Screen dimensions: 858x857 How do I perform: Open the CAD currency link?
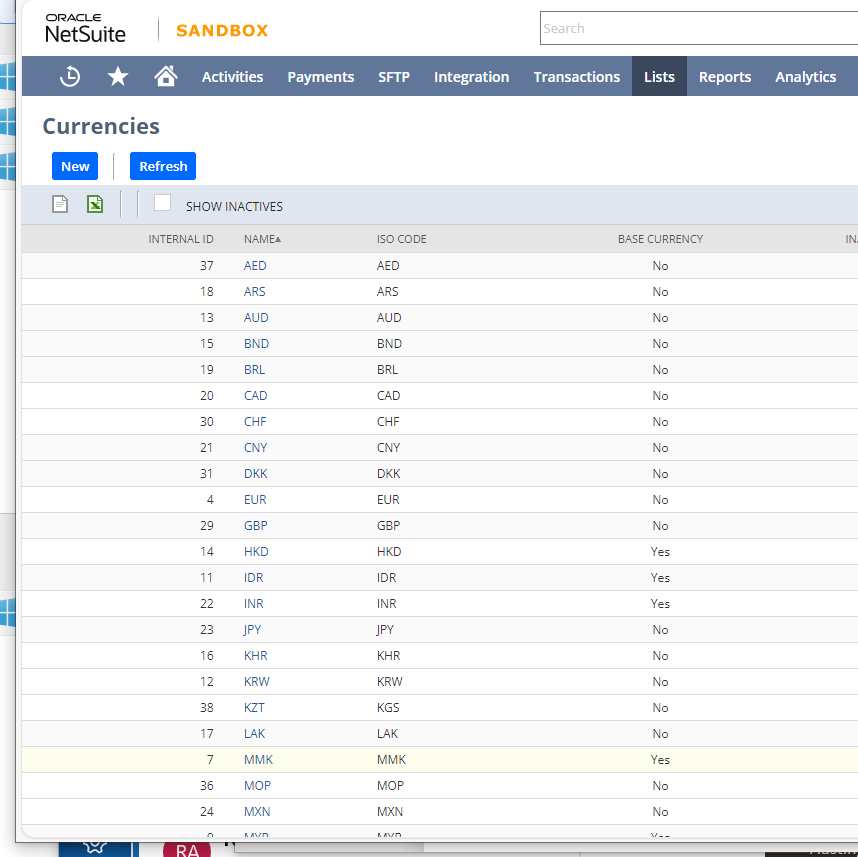[x=256, y=396]
